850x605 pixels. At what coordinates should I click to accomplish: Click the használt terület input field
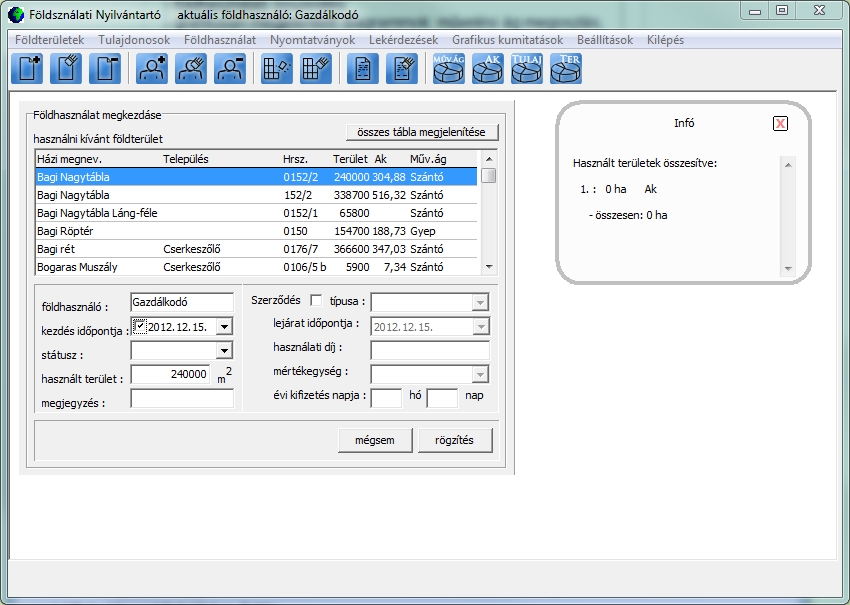(x=170, y=374)
